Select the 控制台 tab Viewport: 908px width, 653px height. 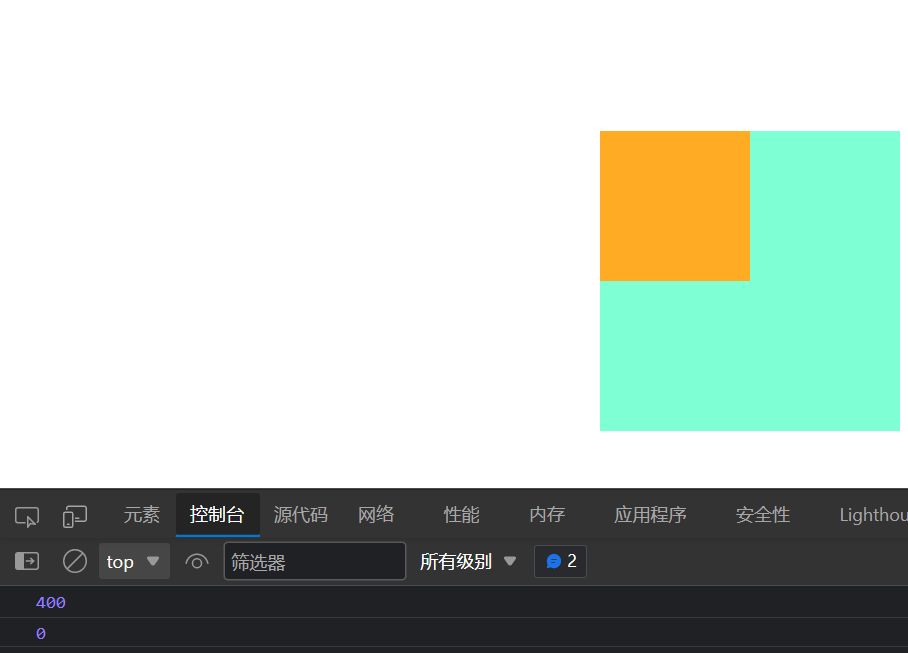click(x=217, y=515)
